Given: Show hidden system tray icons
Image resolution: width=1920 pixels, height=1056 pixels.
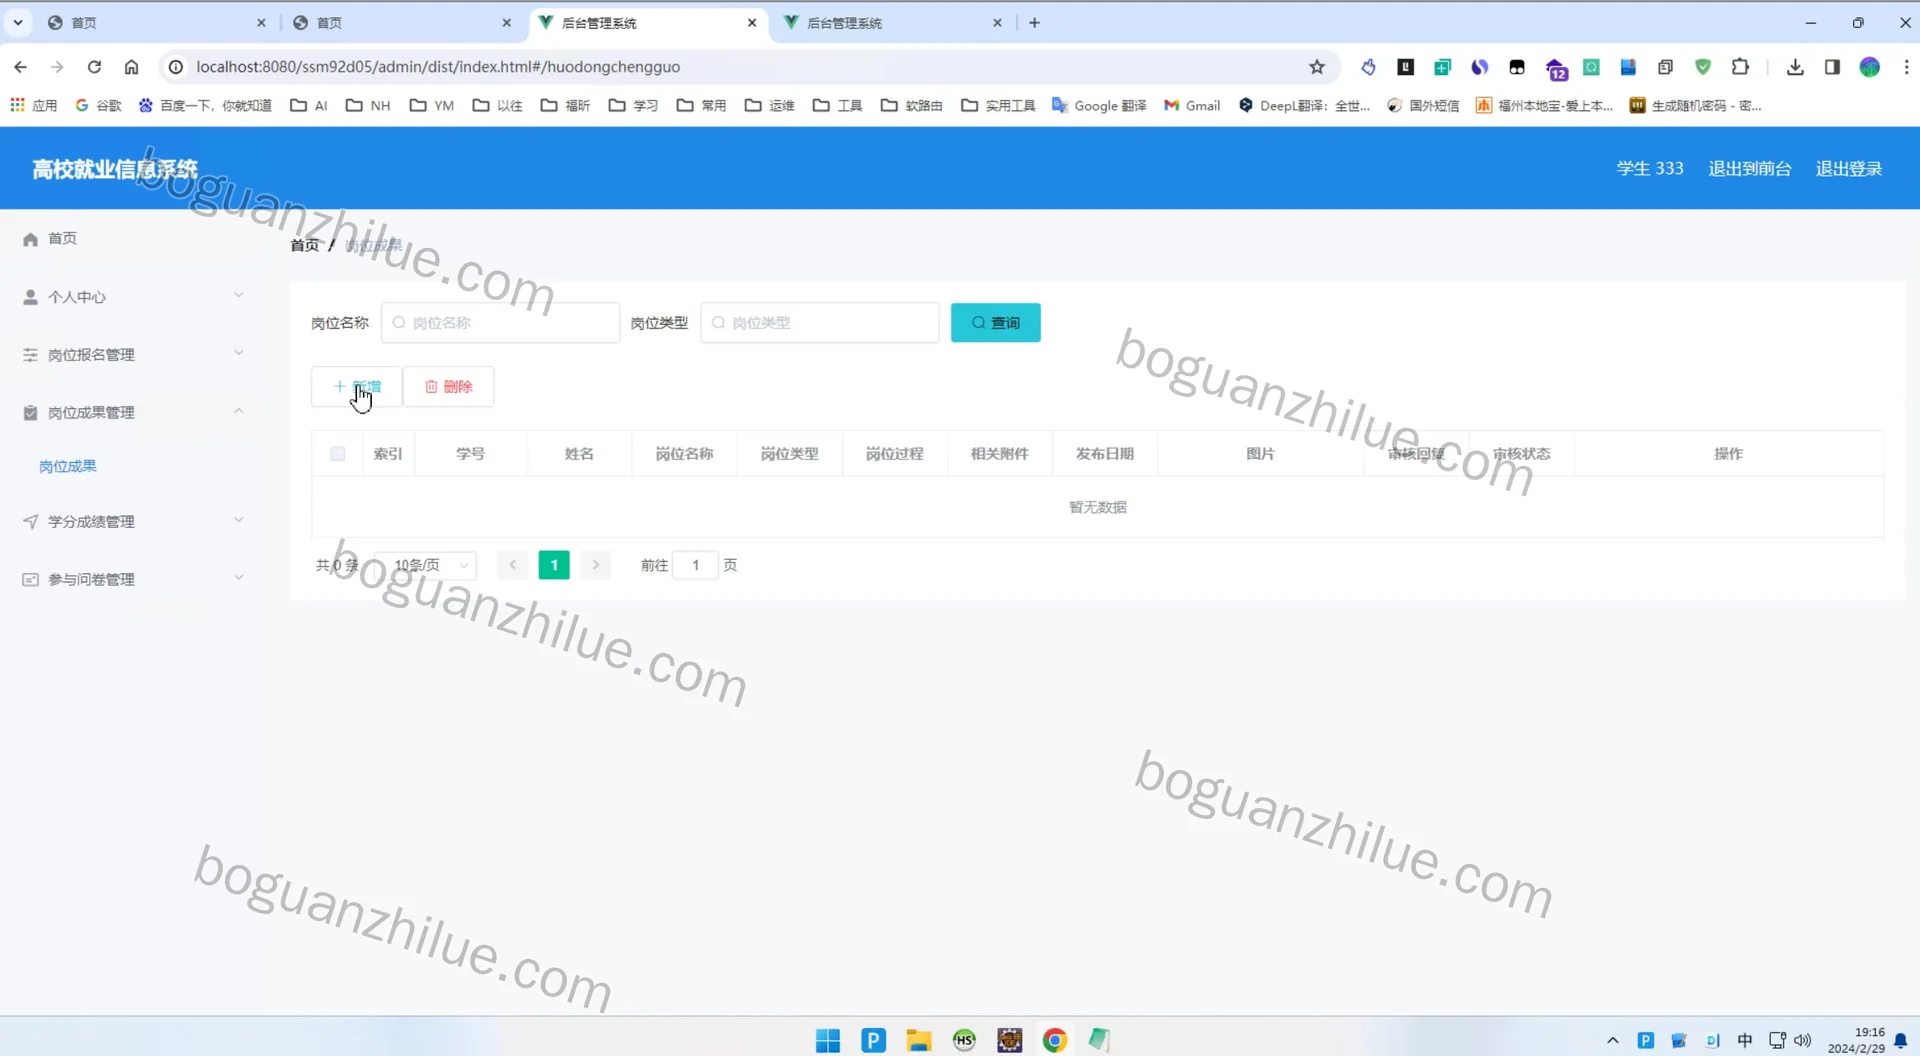Looking at the screenshot, I should (x=1612, y=1040).
